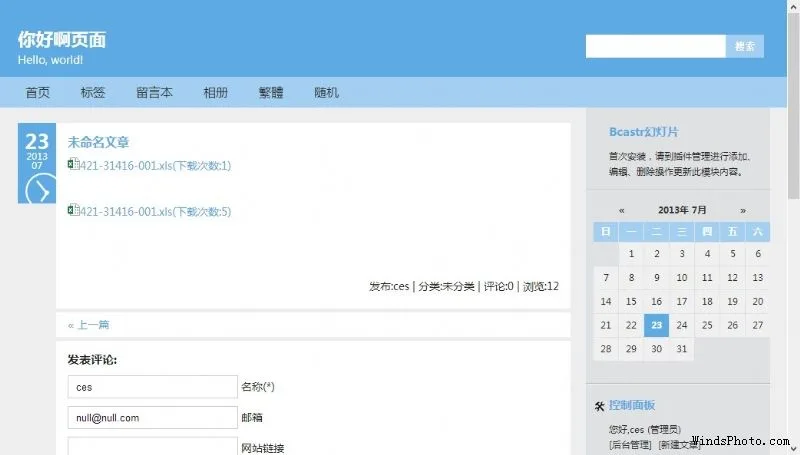Screen dimensions: 800x455
Task: Go to 上一篇 previous post
Action: (93, 325)
